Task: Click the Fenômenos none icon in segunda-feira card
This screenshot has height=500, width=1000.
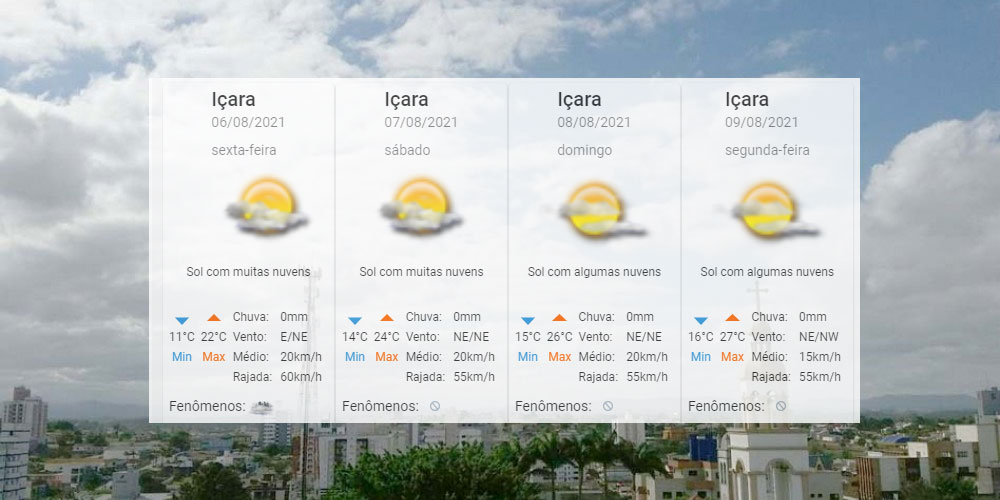Action: (x=780, y=406)
